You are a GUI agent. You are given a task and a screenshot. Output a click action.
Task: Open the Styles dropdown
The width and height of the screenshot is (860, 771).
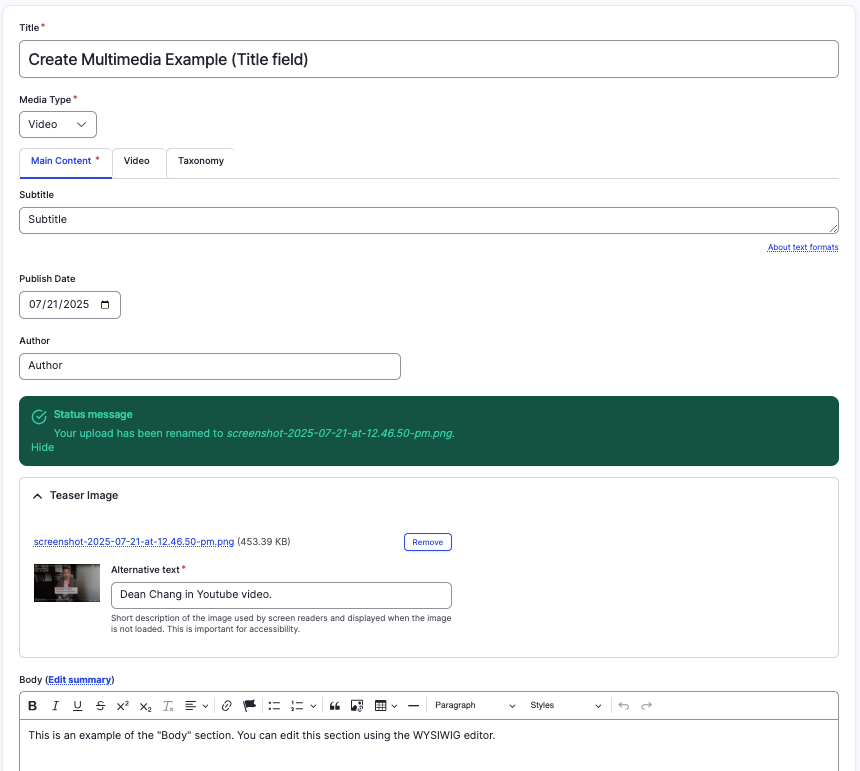[x=566, y=706]
